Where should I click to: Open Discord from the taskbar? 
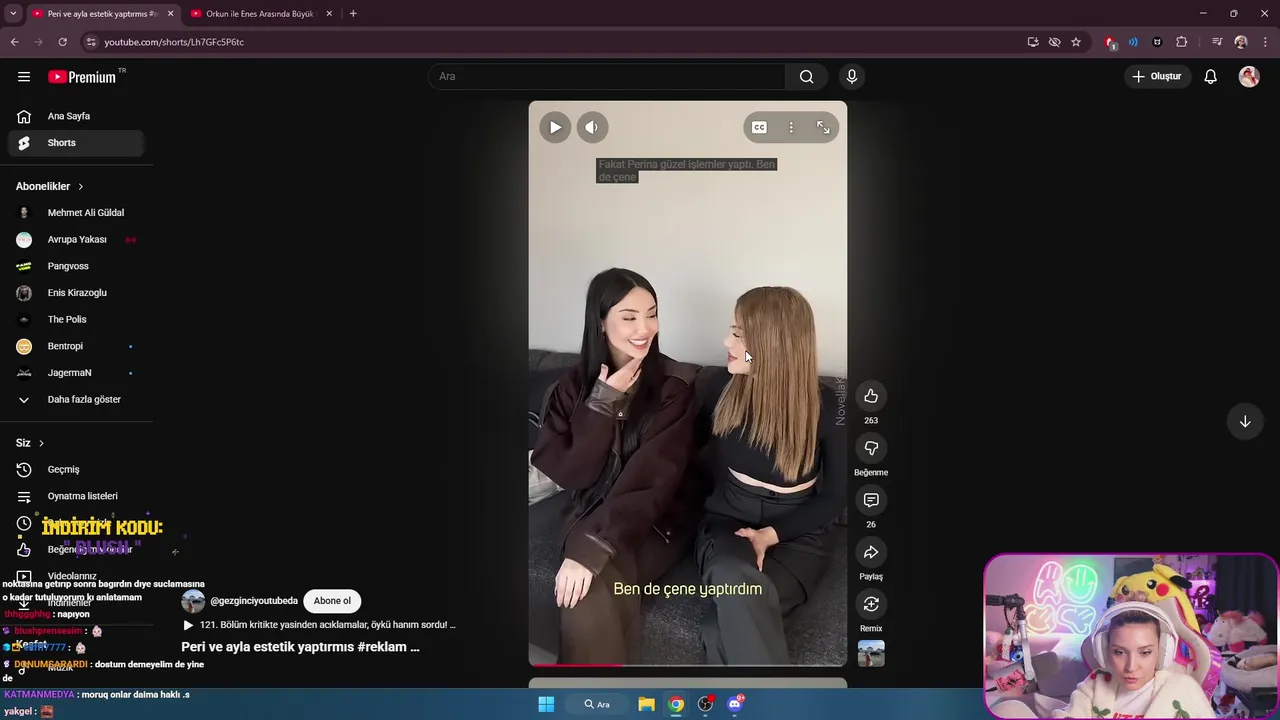[x=735, y=704]
